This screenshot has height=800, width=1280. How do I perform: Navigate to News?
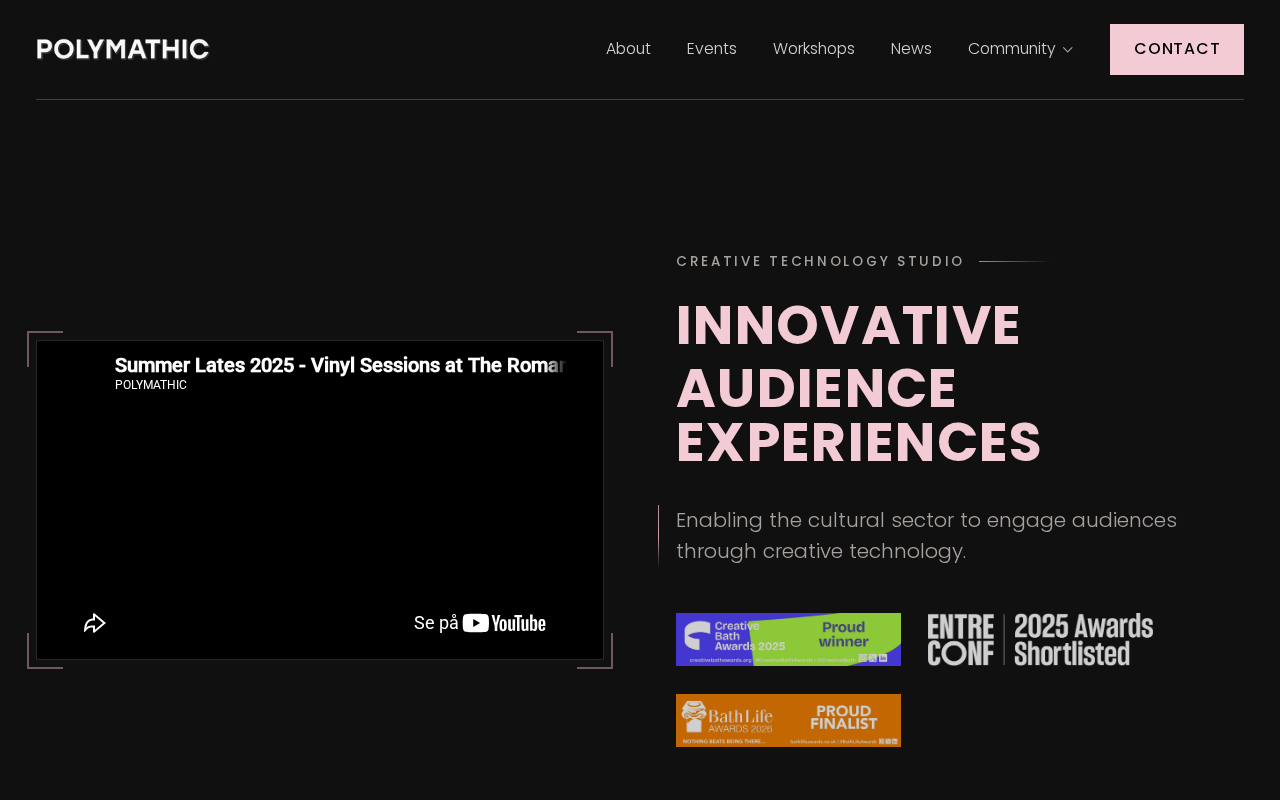[x=911, y=49]
